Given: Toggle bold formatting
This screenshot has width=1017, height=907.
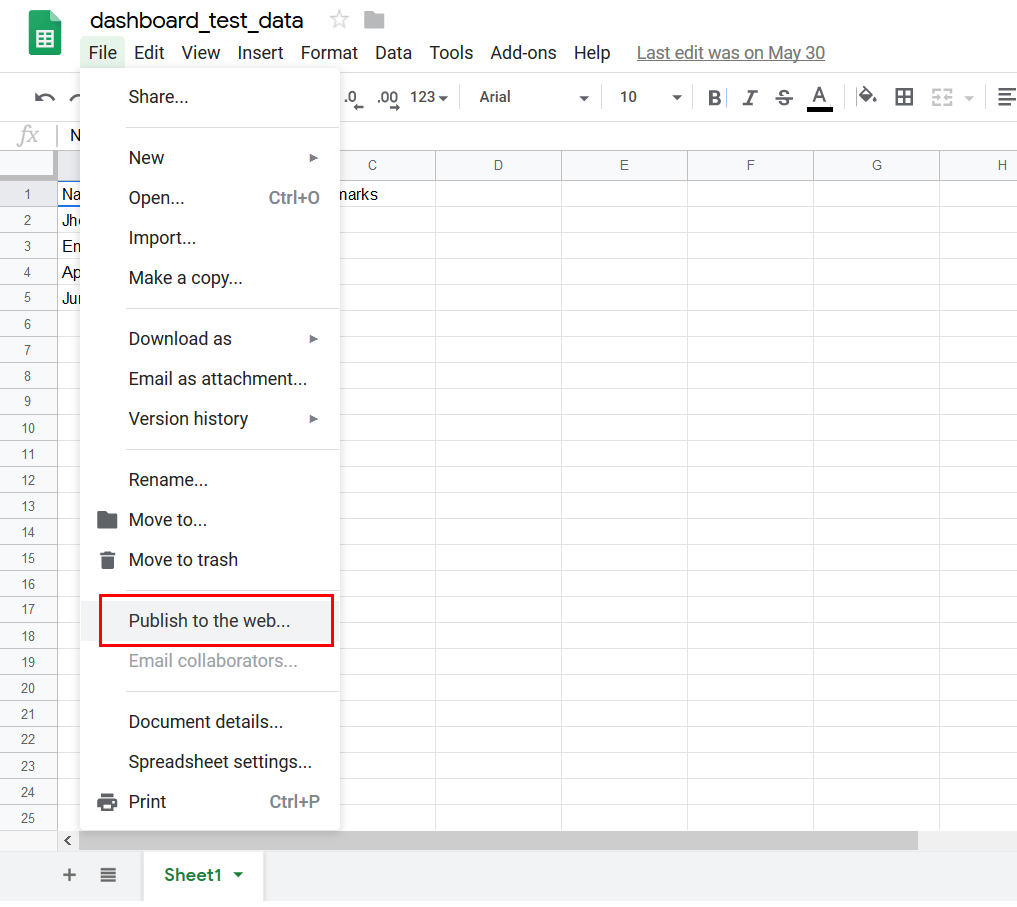Looking at the screenshot, I should (x=714, y=97).
